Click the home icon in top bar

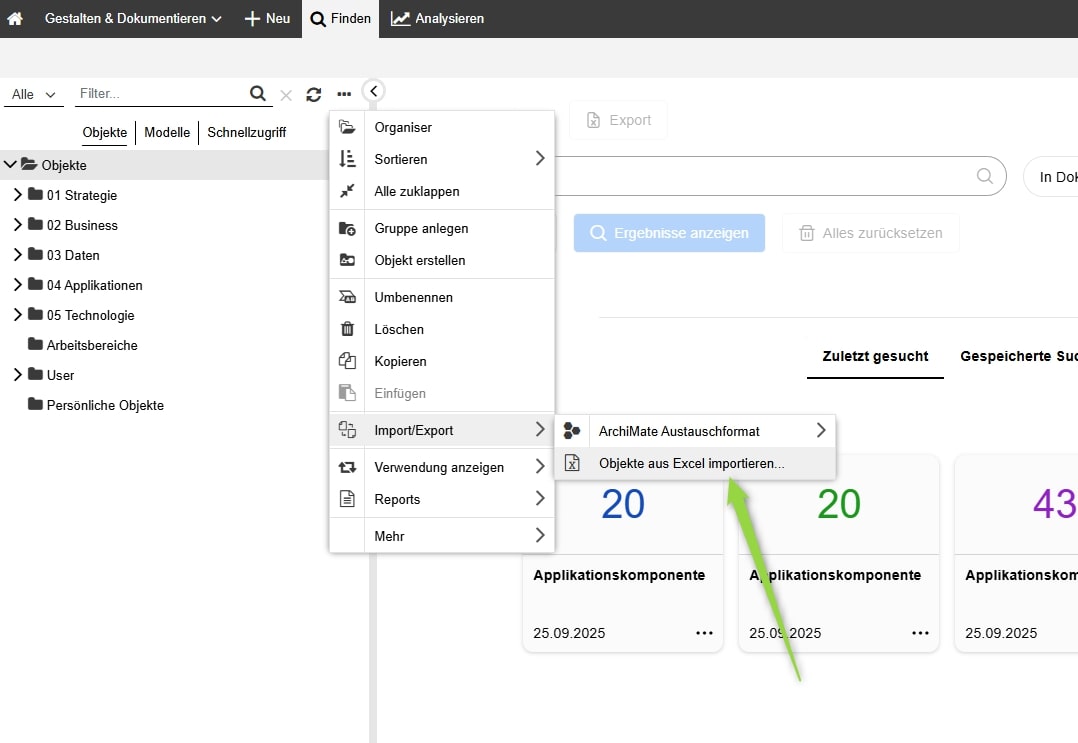(x=15, y=19)
